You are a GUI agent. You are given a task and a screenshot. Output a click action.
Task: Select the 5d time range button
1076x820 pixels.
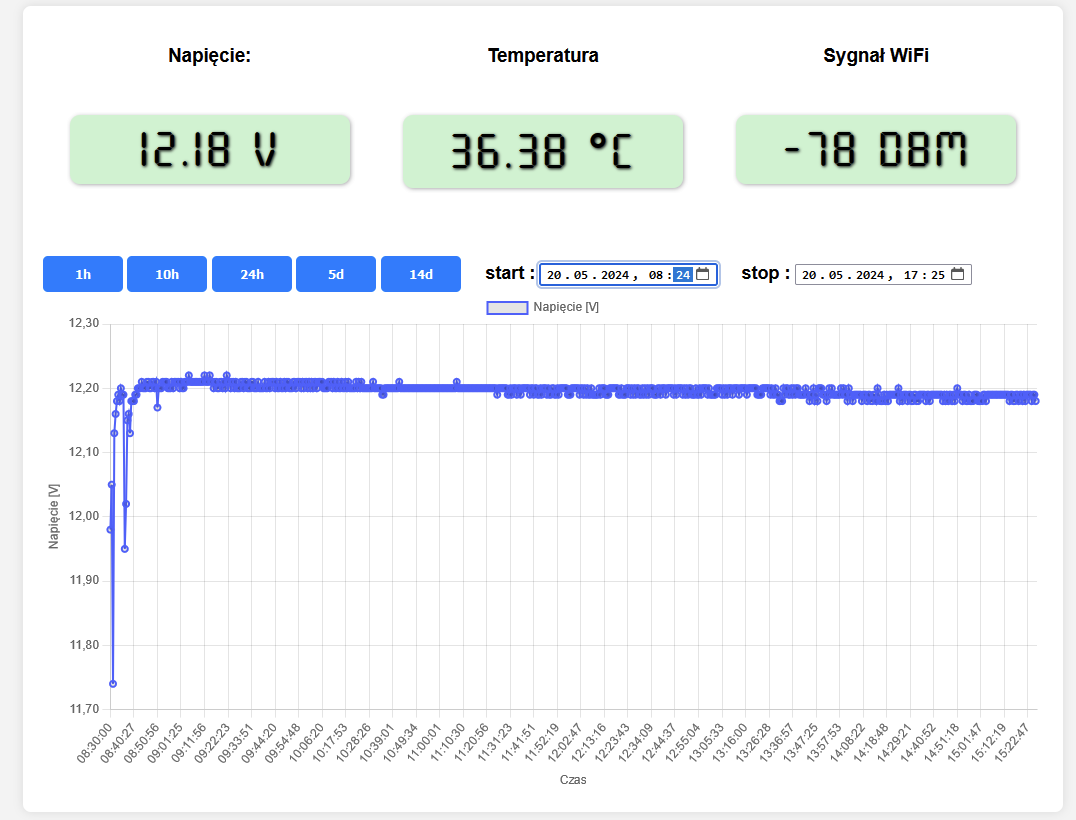coord(336,273)
